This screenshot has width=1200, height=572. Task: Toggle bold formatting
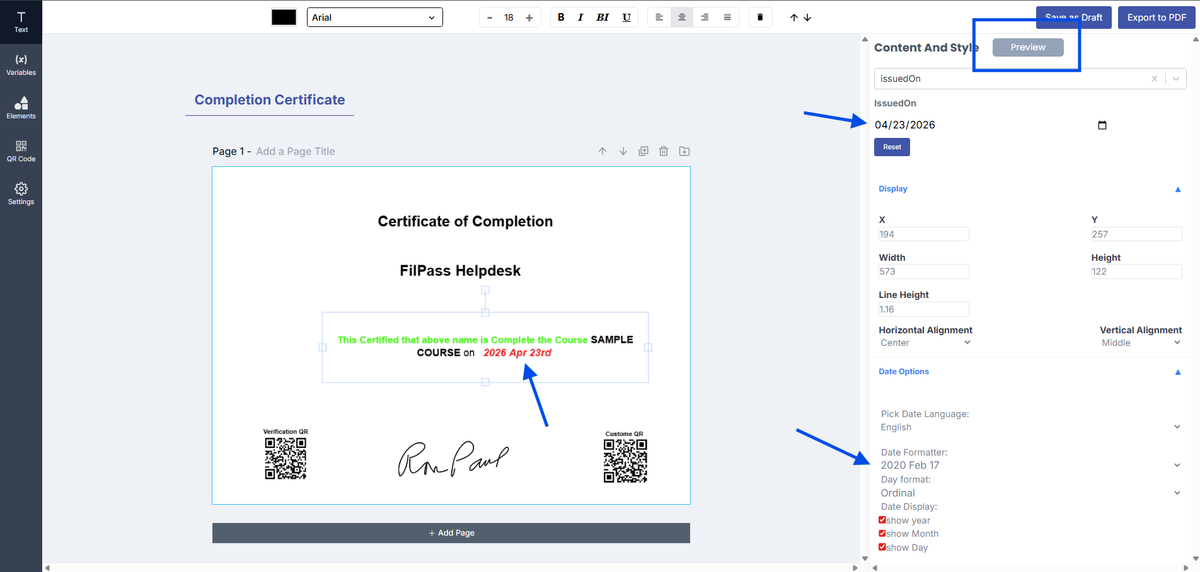pos(561,18)
